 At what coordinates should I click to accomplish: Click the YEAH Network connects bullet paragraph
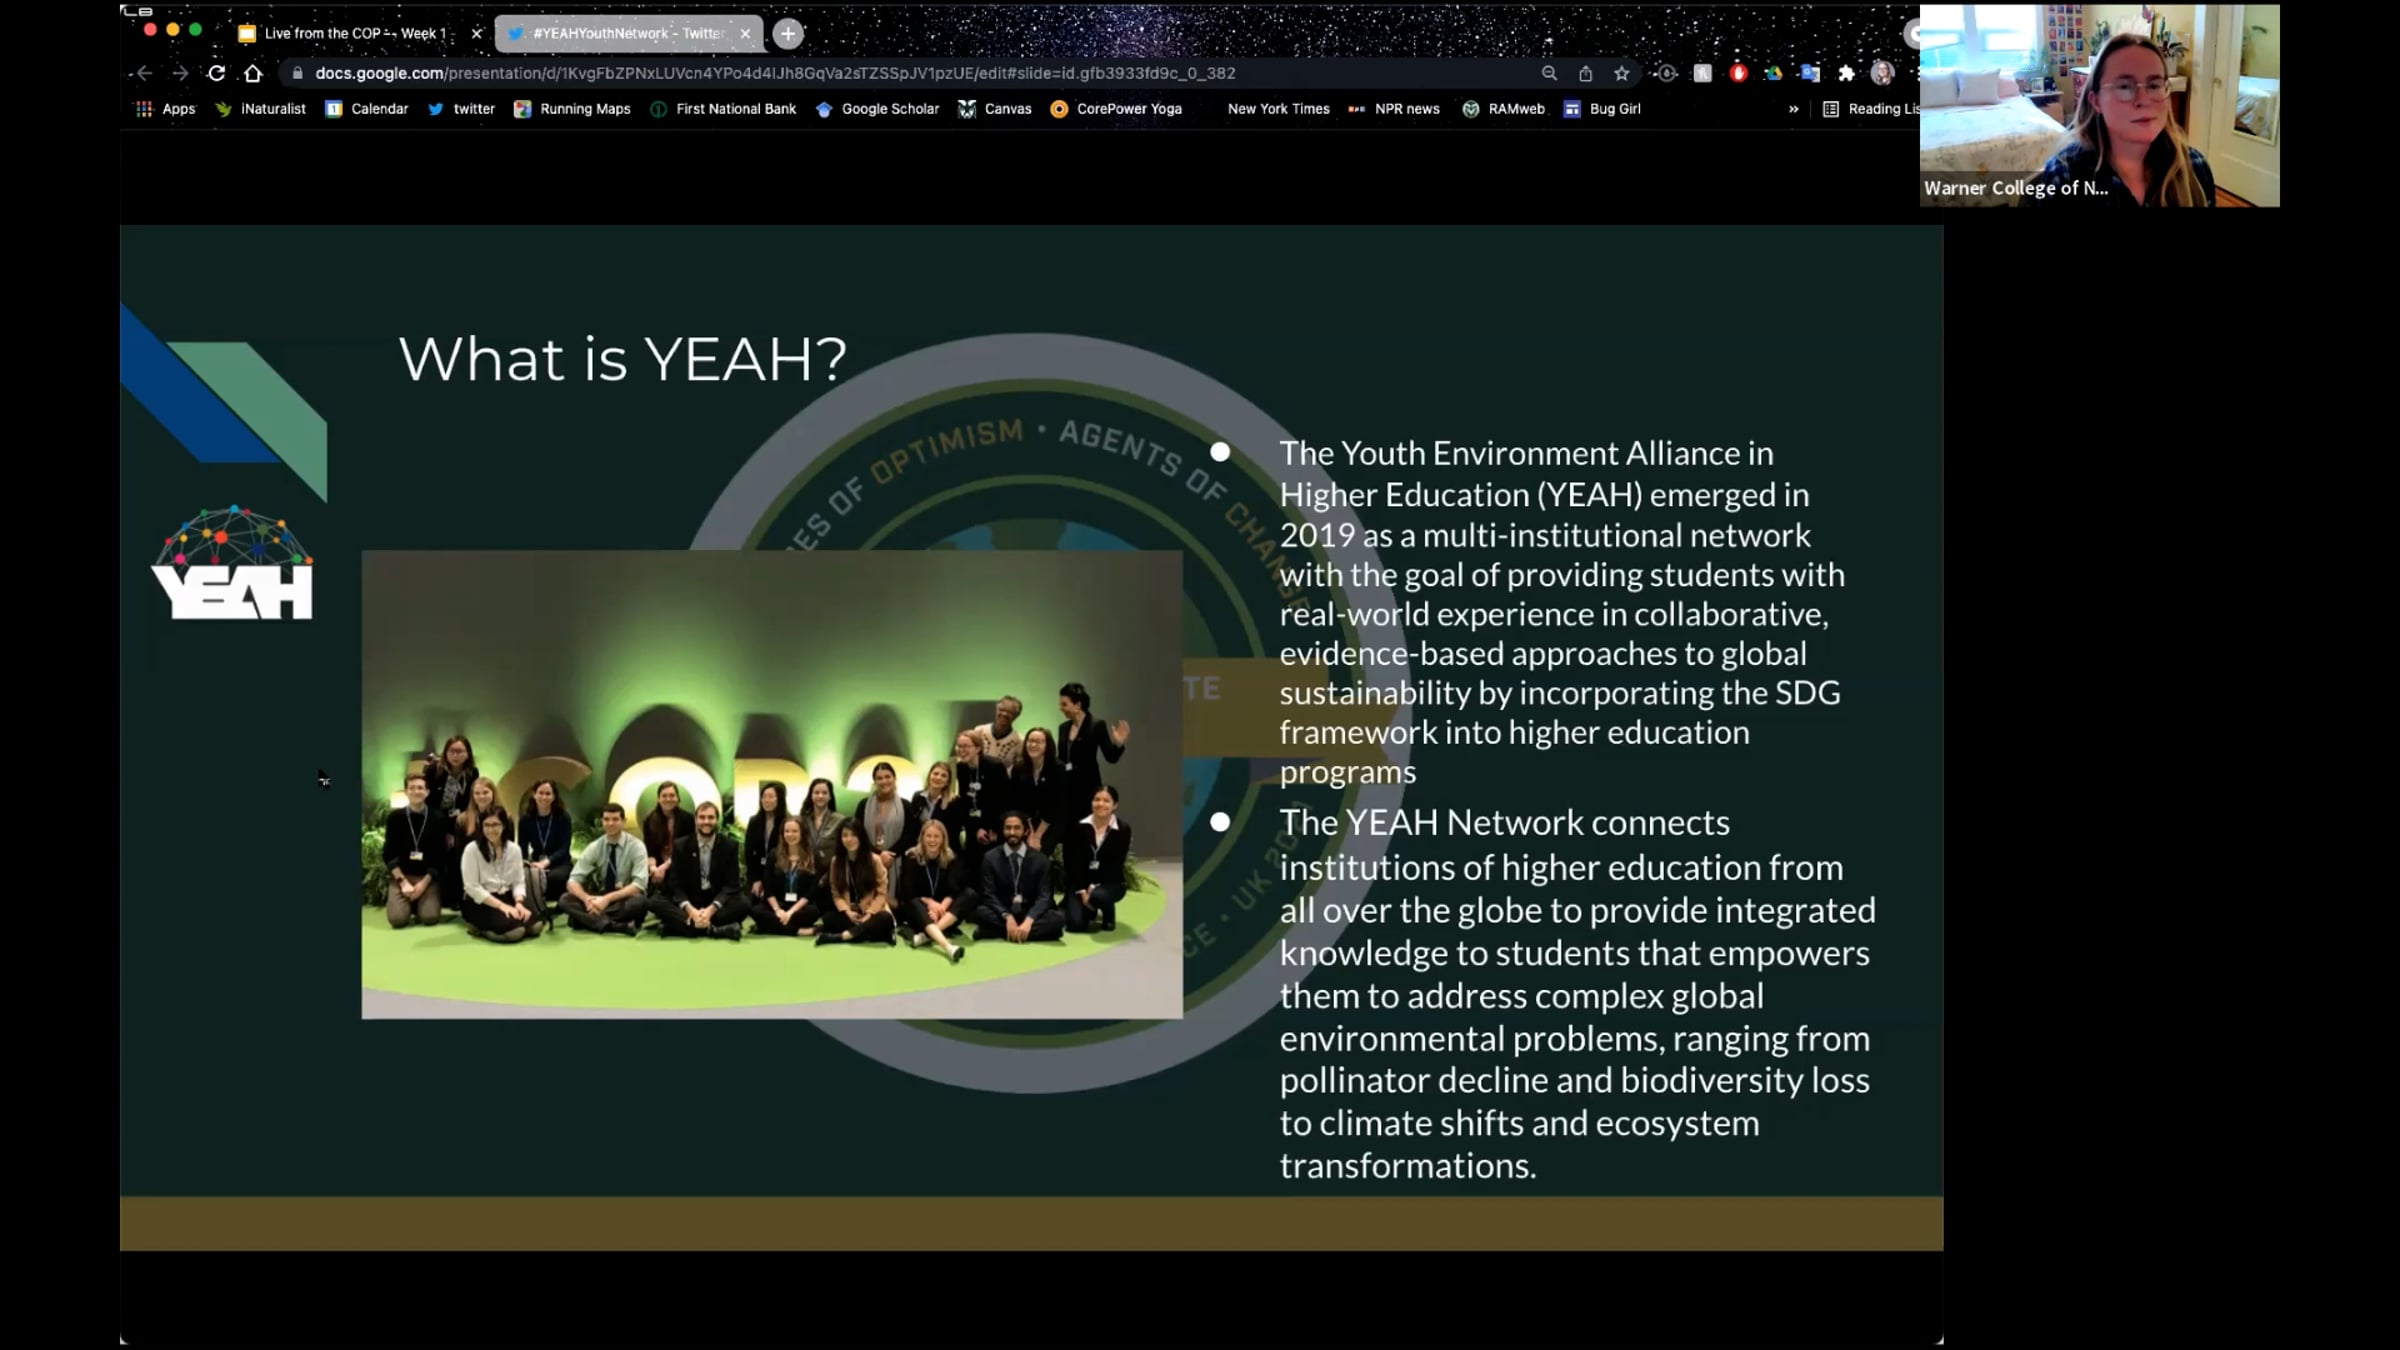[1578, 994]
